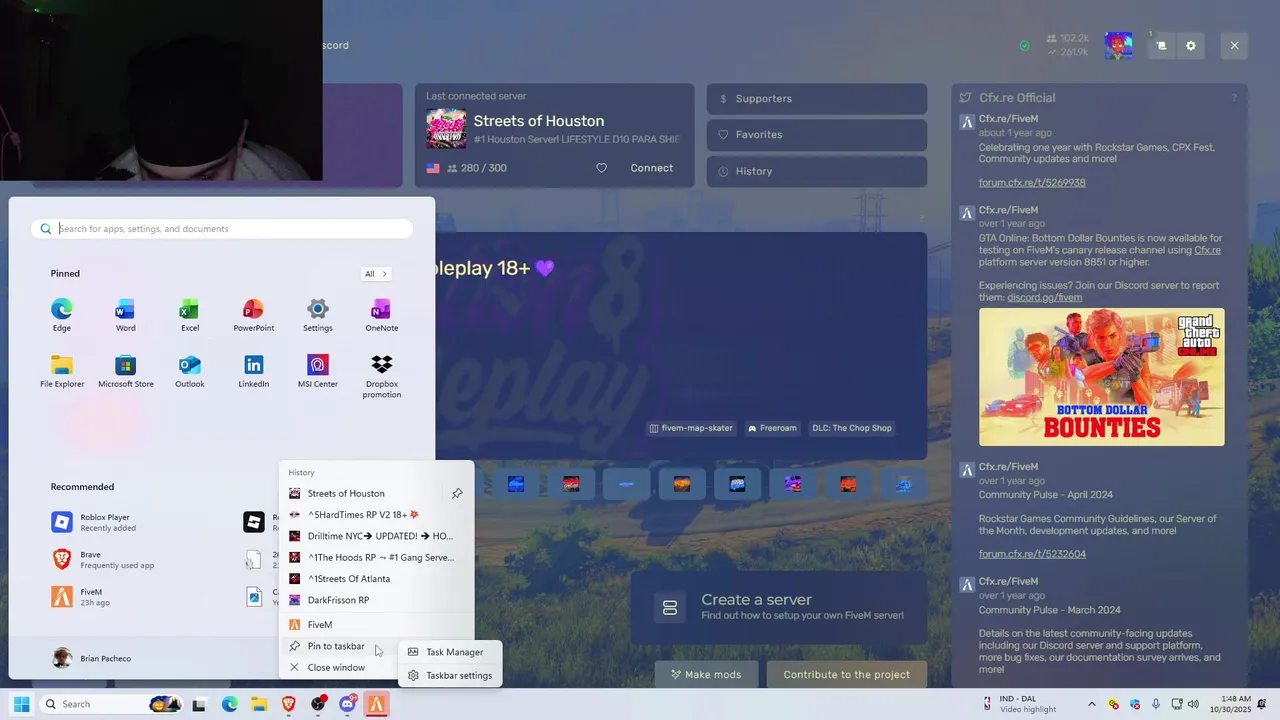This screenshot has height=720, width=1280.
Task: Connect to Streets of Houston server
Action: pyautogui.click(x=651, y=168)
